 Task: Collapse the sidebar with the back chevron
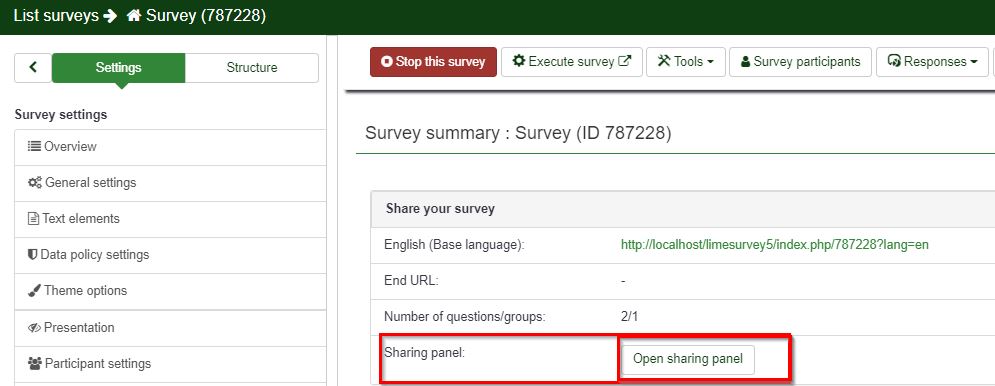point(33,67)
